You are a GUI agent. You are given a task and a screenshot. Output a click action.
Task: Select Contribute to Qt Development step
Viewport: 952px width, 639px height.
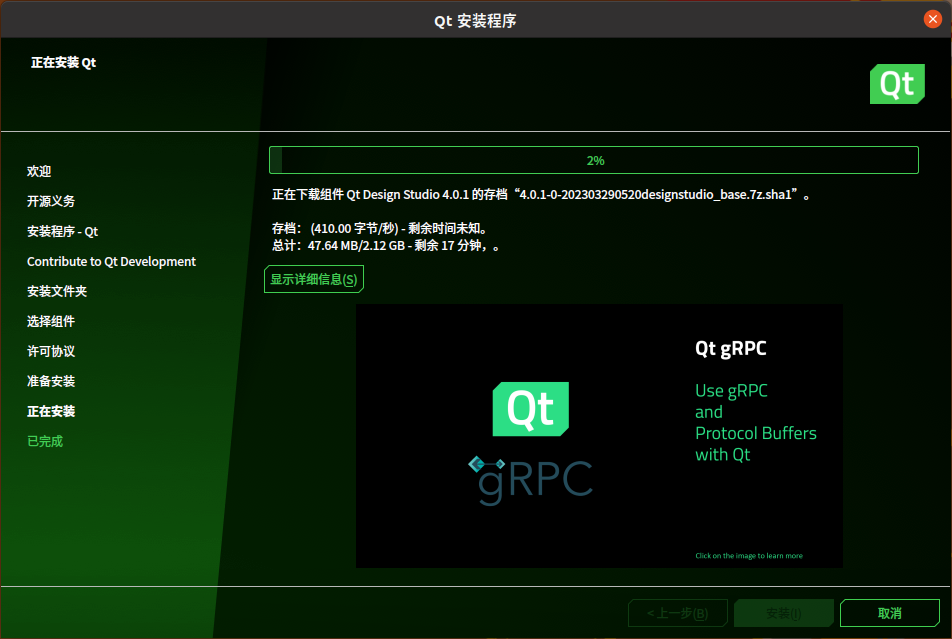[x=111, y=261]
